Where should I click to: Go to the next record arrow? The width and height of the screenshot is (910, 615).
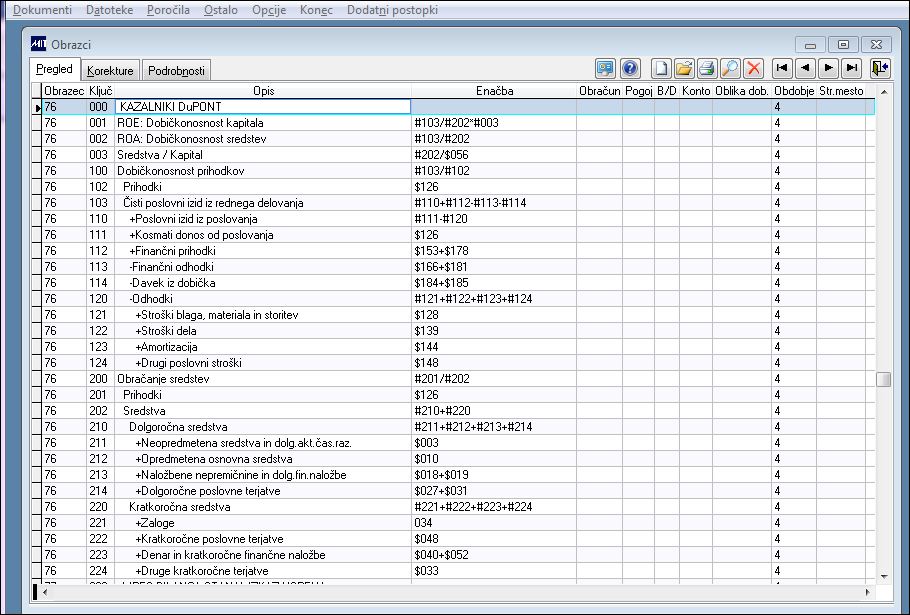pos(829,68)
